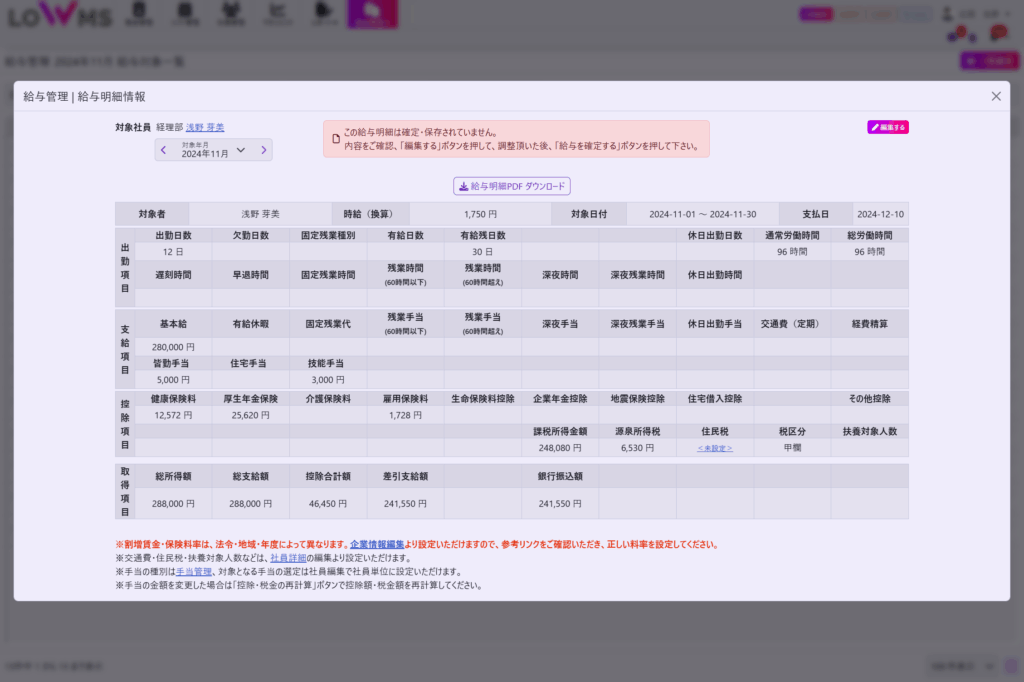Click the 銀行振込額 241,550 円 cell

559,504
